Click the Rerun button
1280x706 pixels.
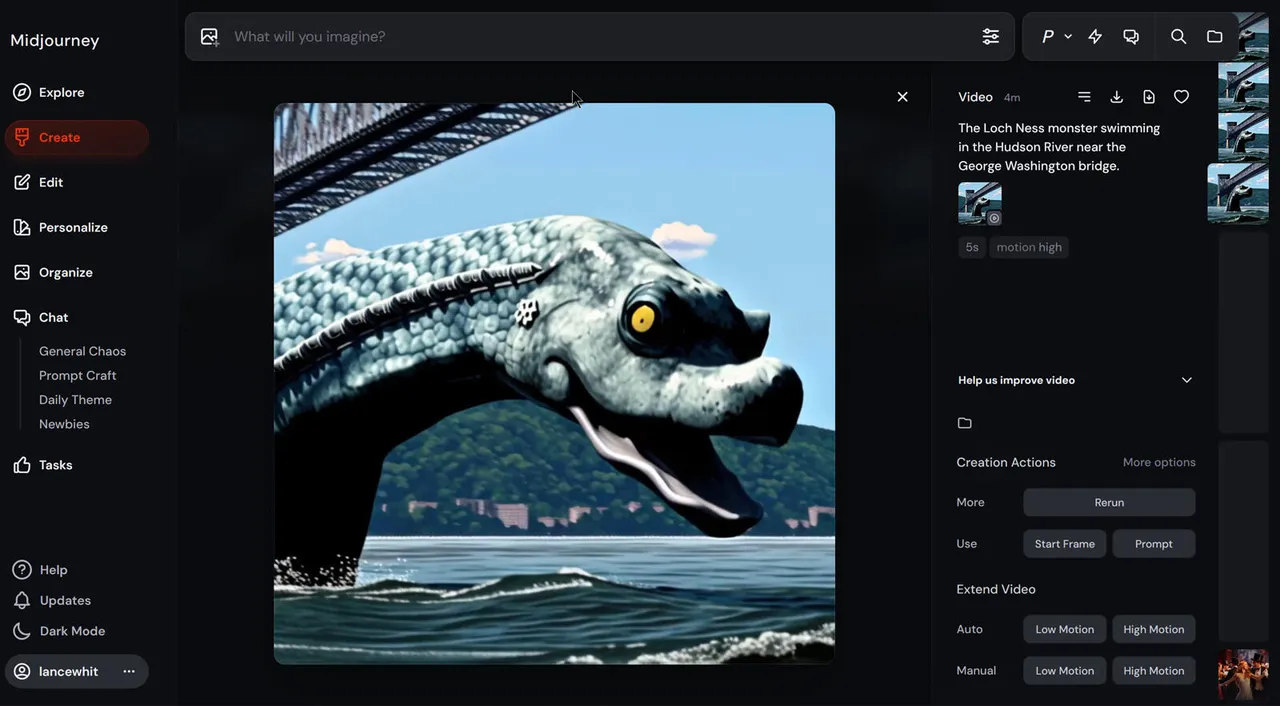pos(1109,502)
